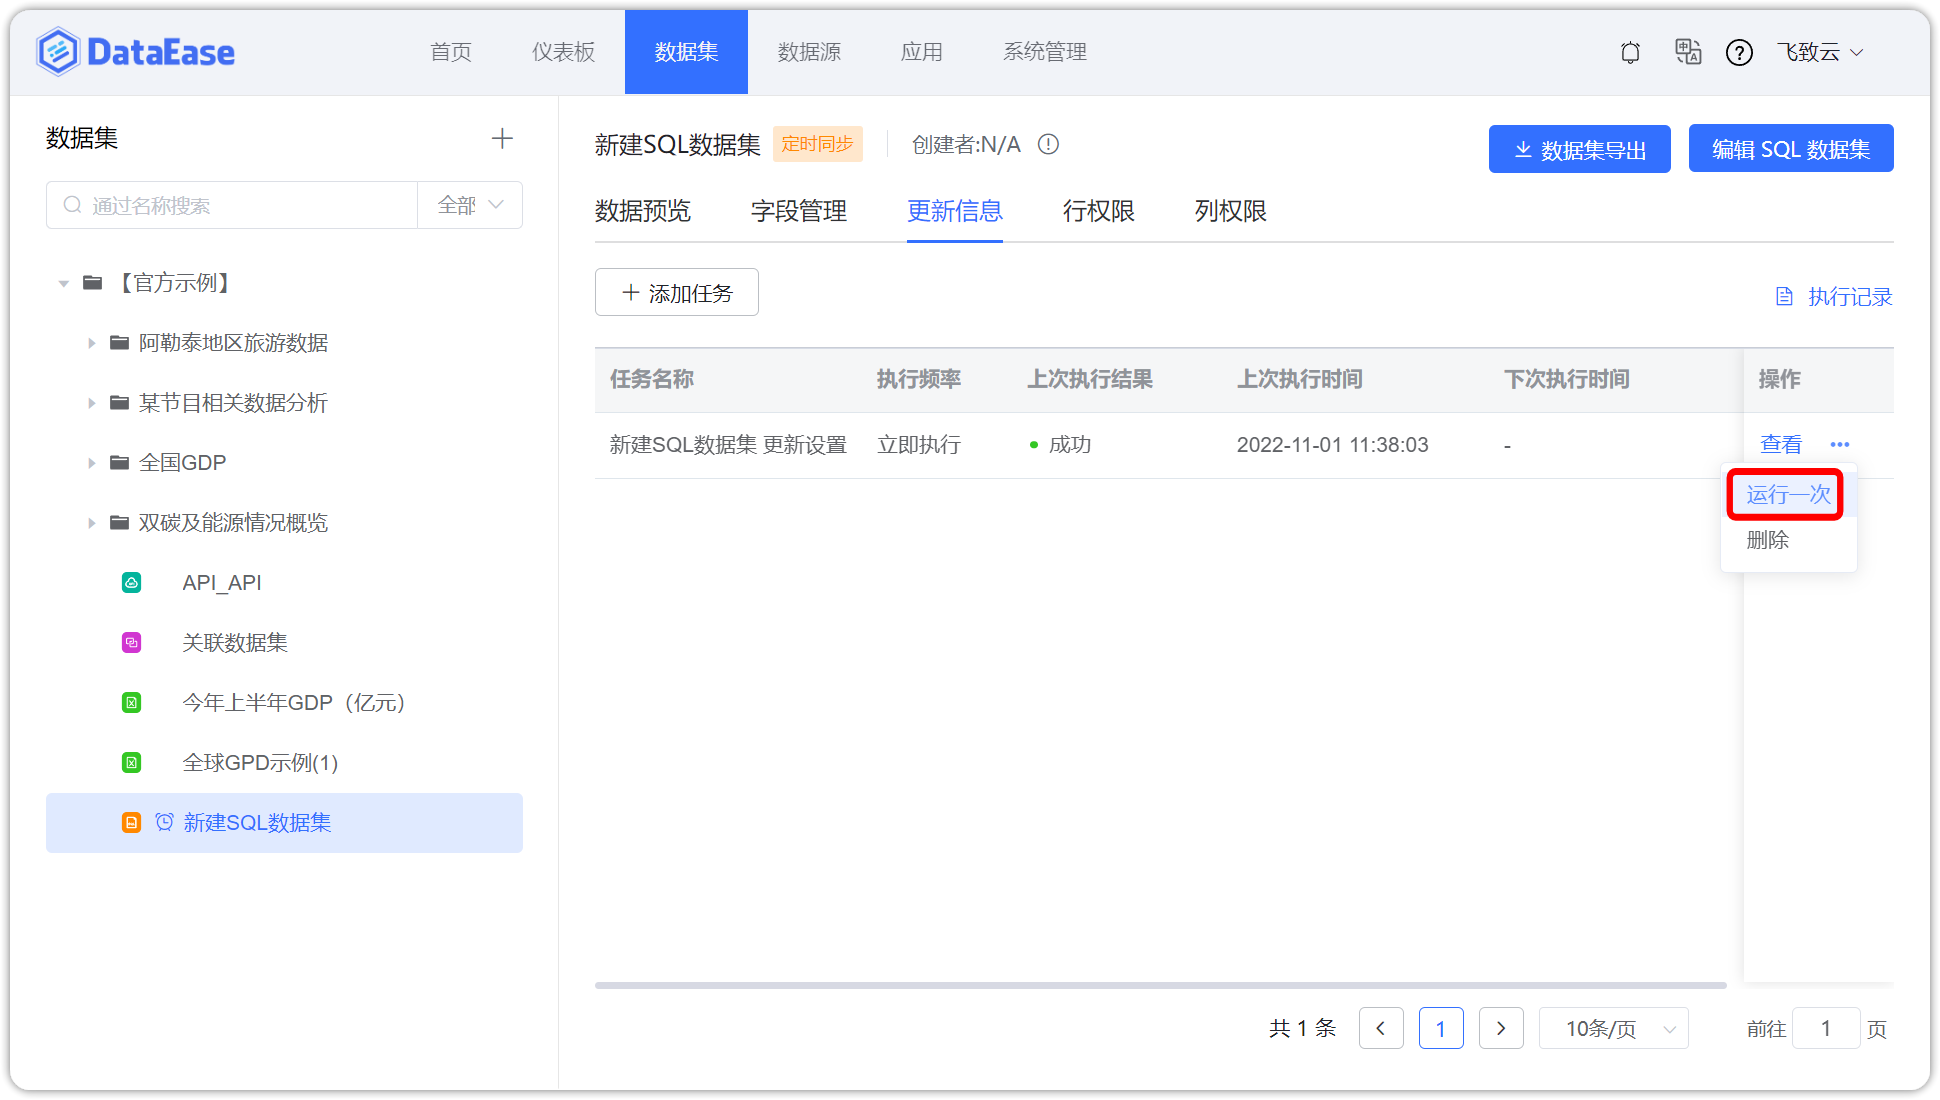Click the ellipsis icon in the operations column

pos(1840,444)
